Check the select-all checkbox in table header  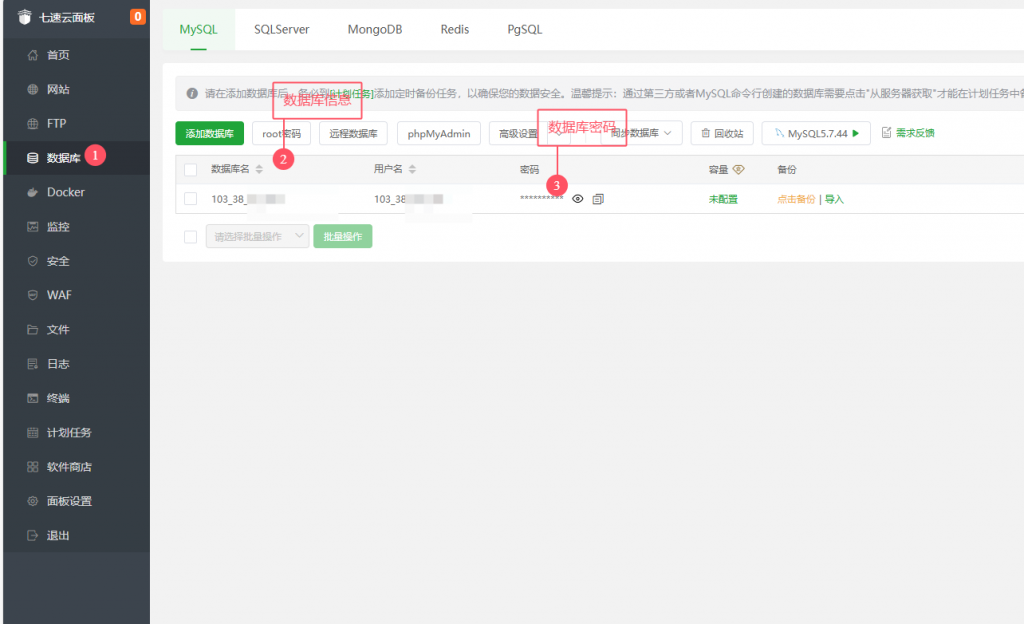(191, 170)
